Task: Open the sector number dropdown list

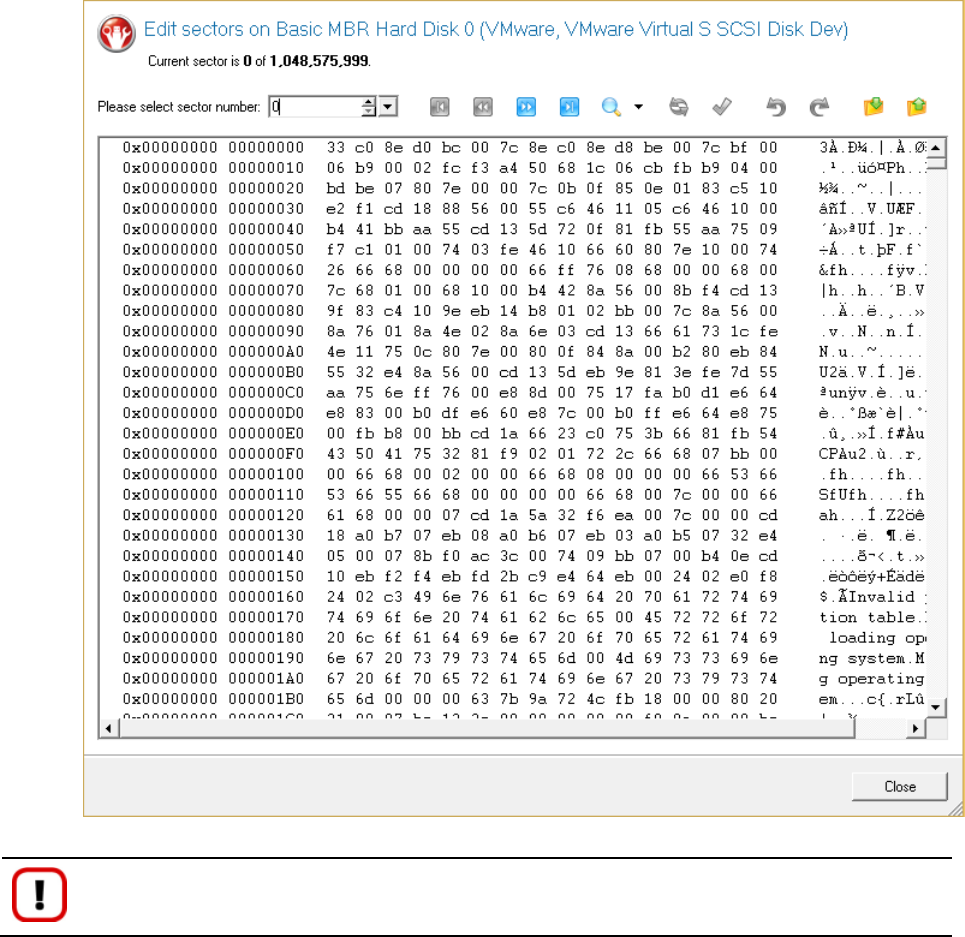Action: click(x=388, y=107)
